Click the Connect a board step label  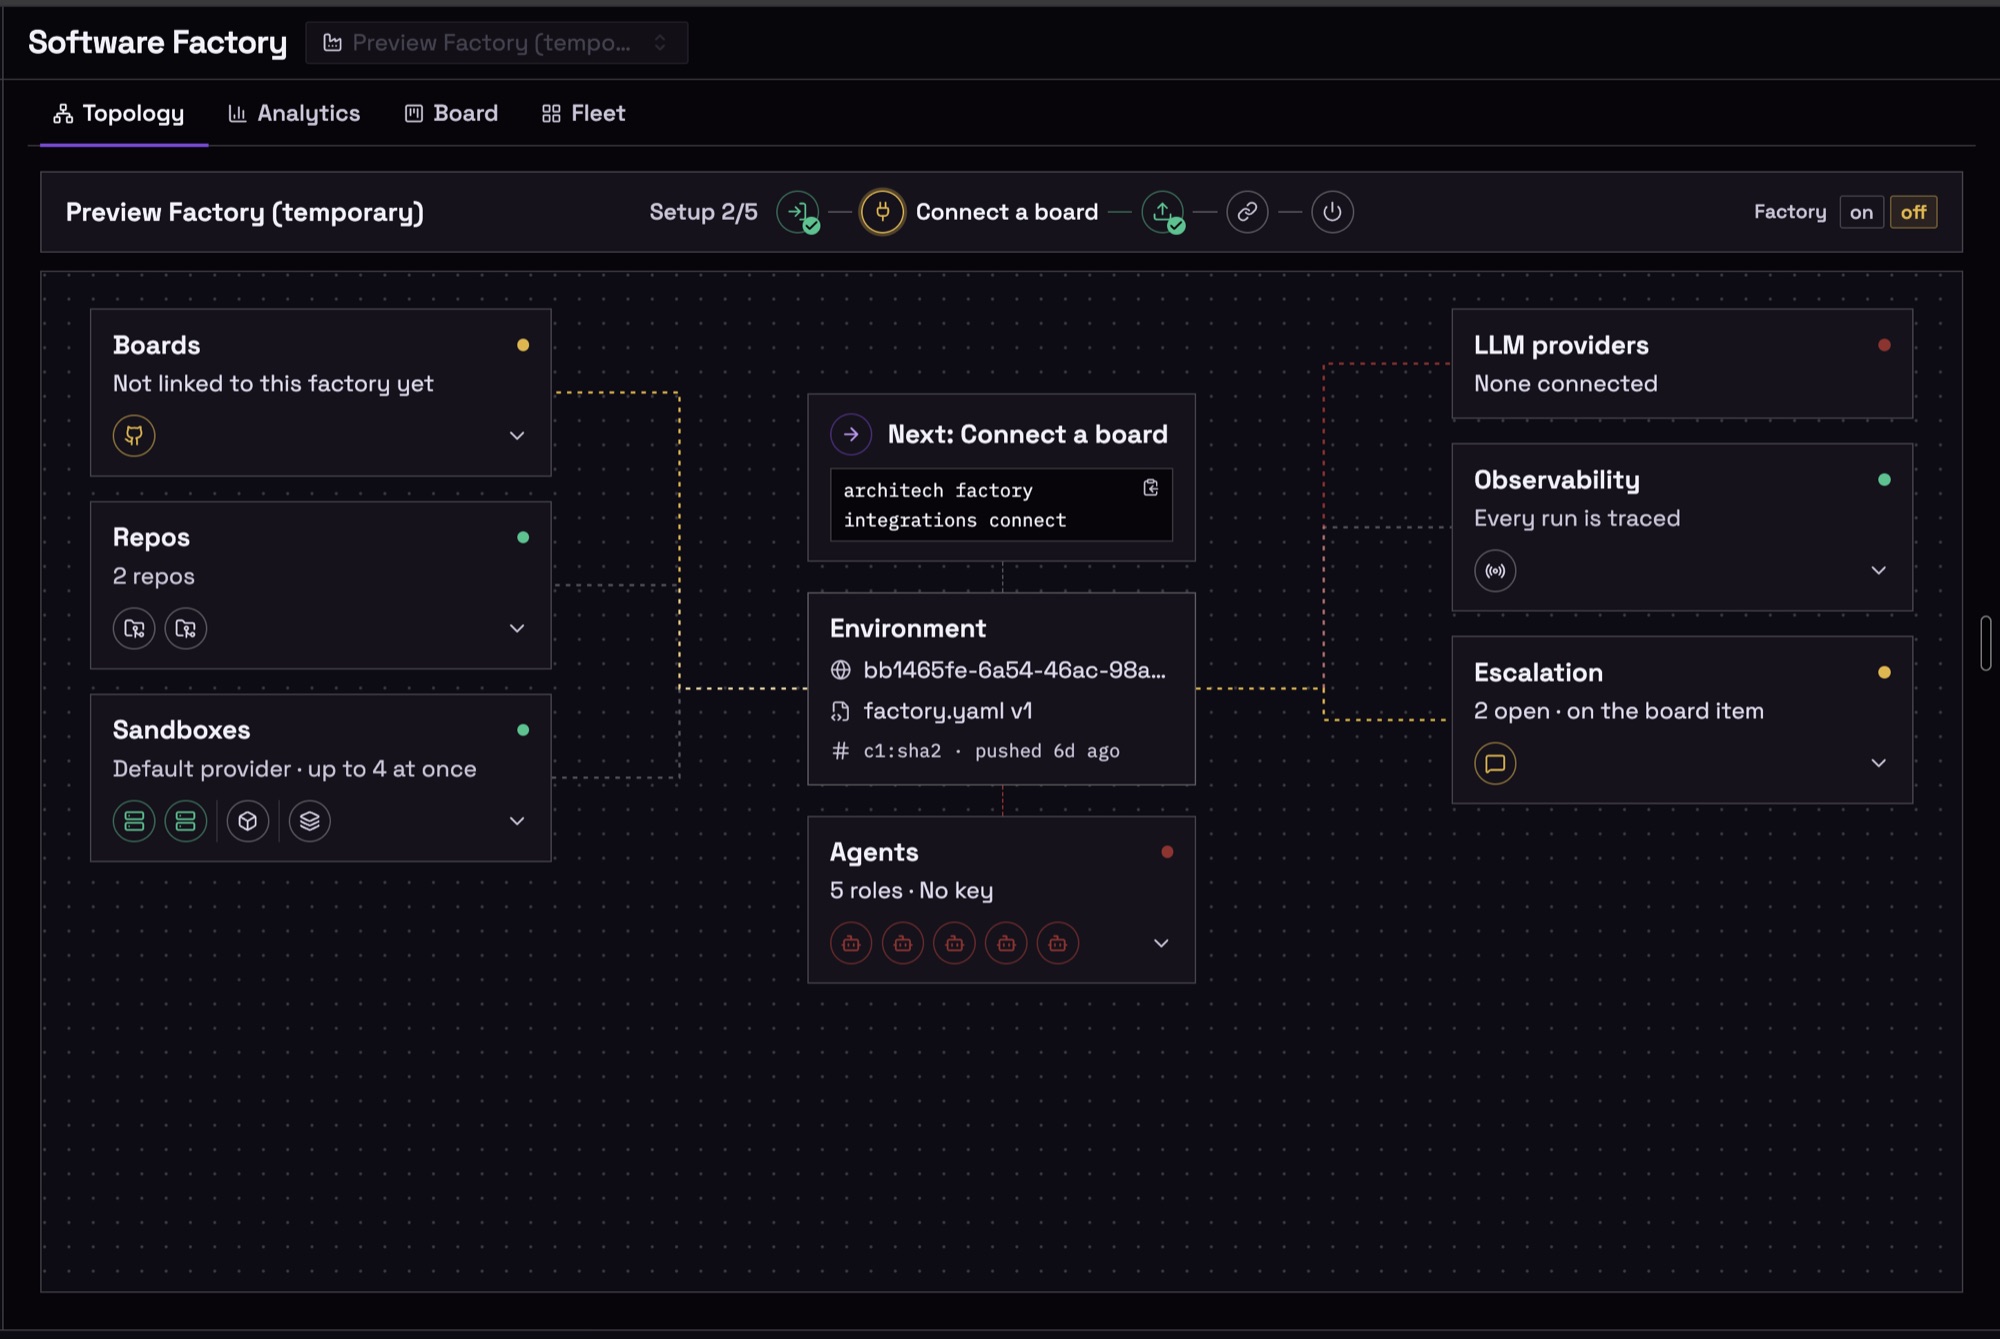tap(1007, 212)
